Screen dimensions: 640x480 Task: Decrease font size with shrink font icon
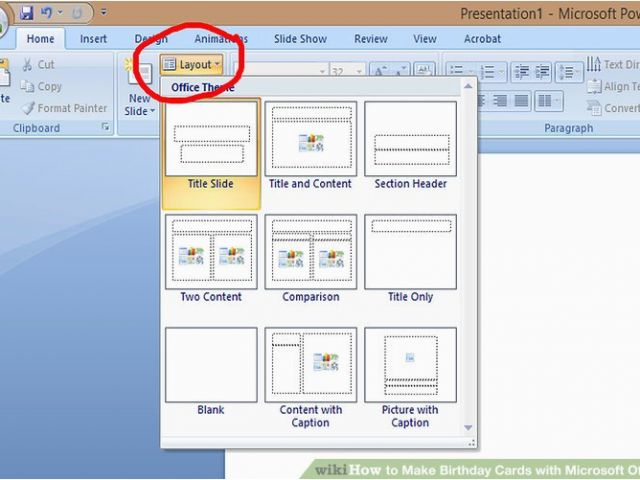[x=400, y=71]
